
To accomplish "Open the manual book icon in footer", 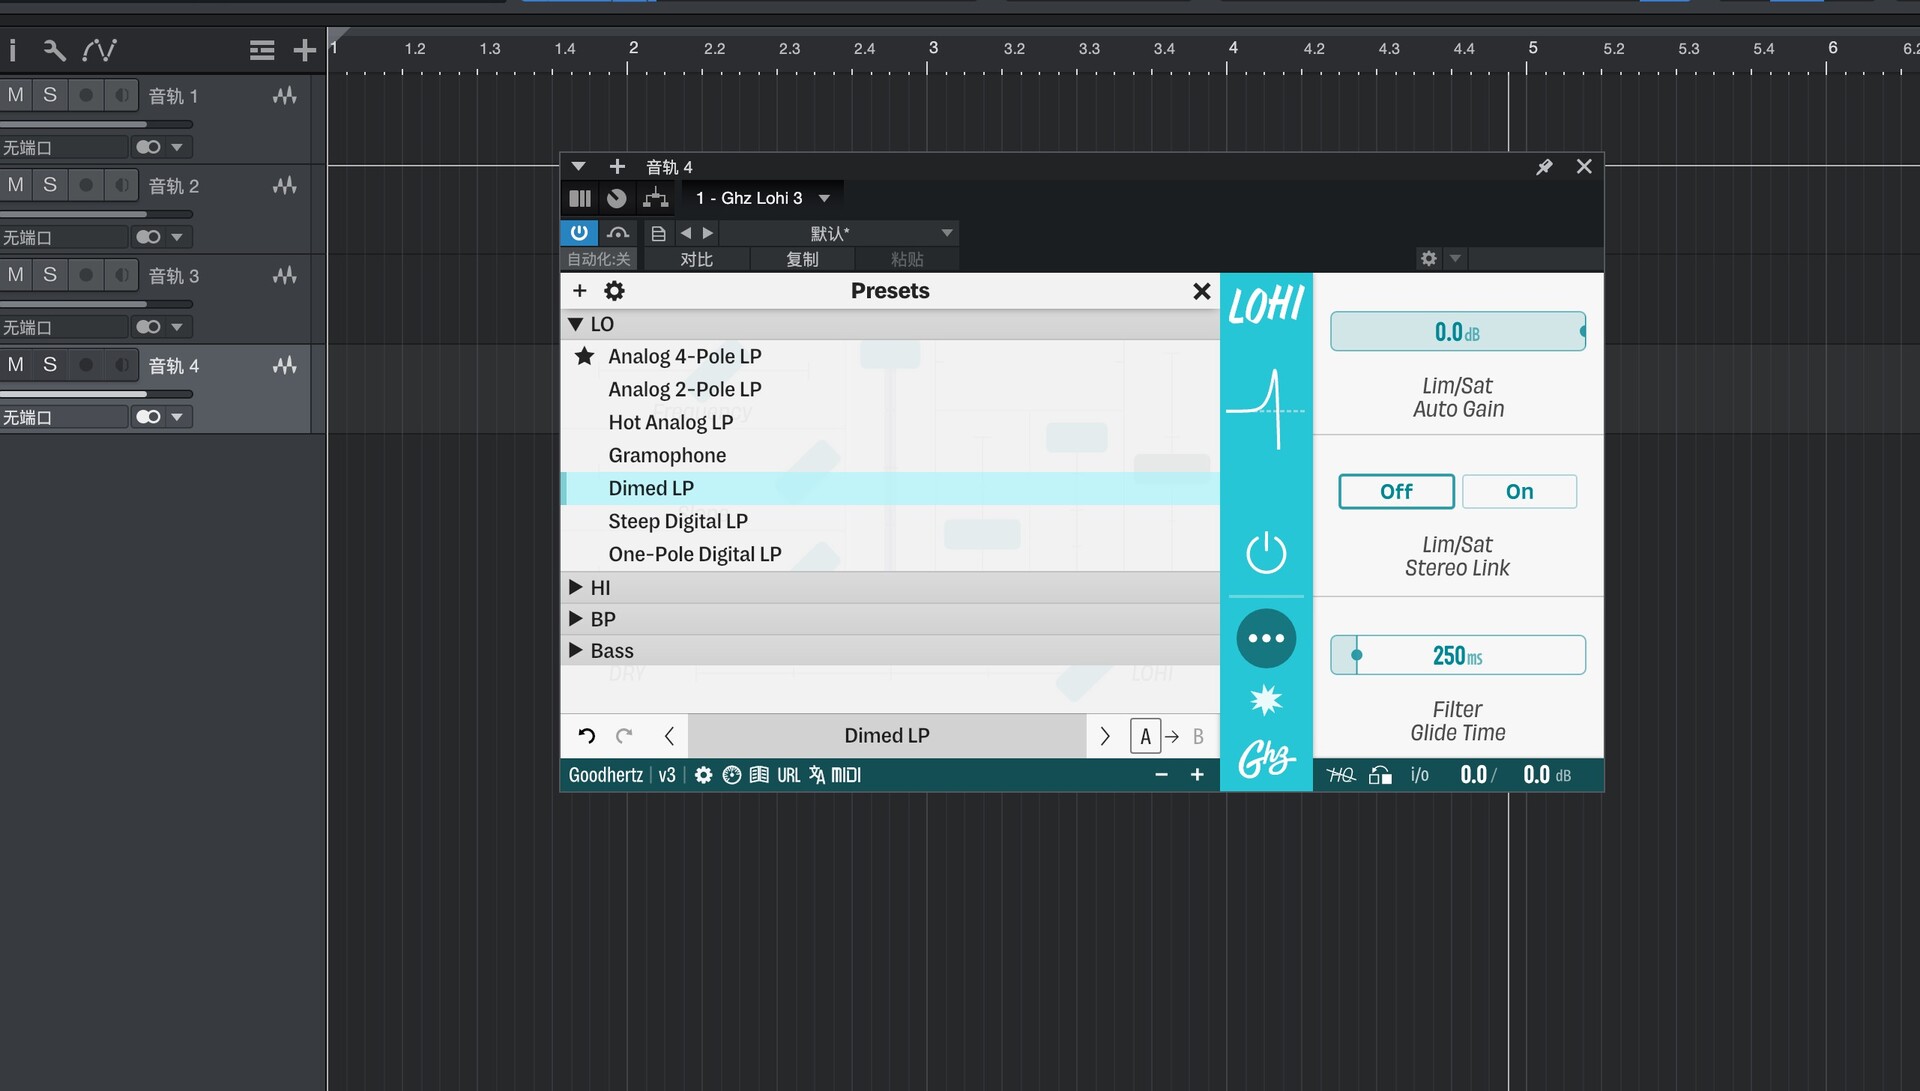I will point(759,775).
